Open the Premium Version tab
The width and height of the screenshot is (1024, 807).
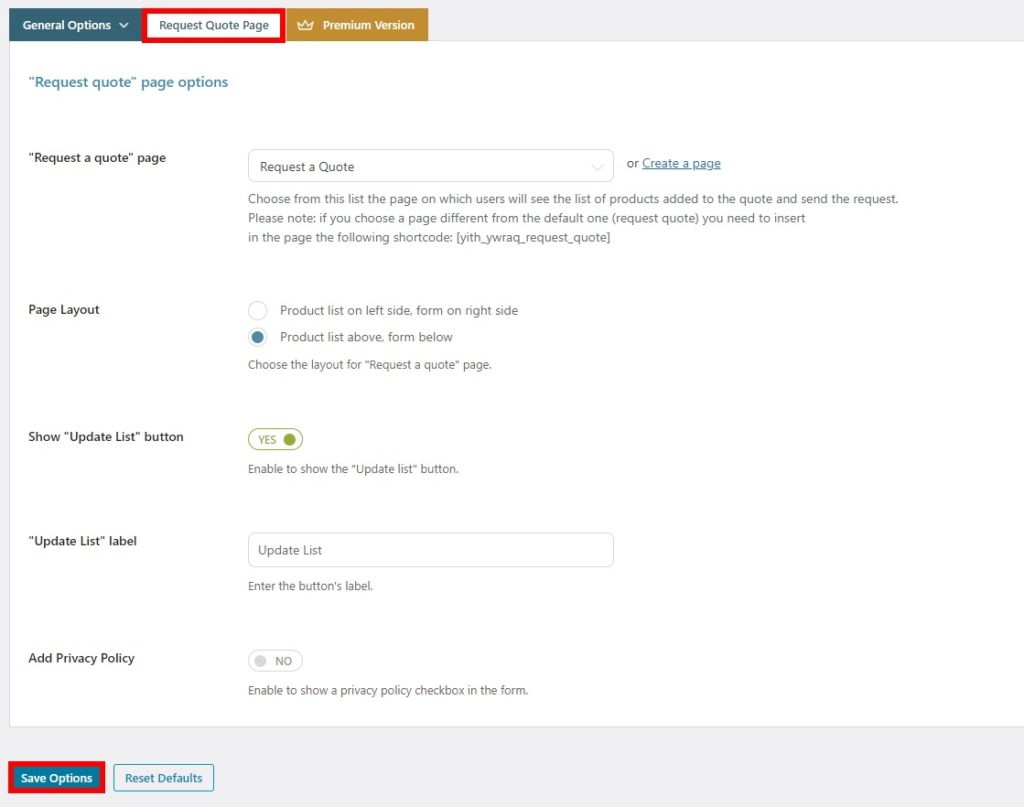tap(357, 25)
